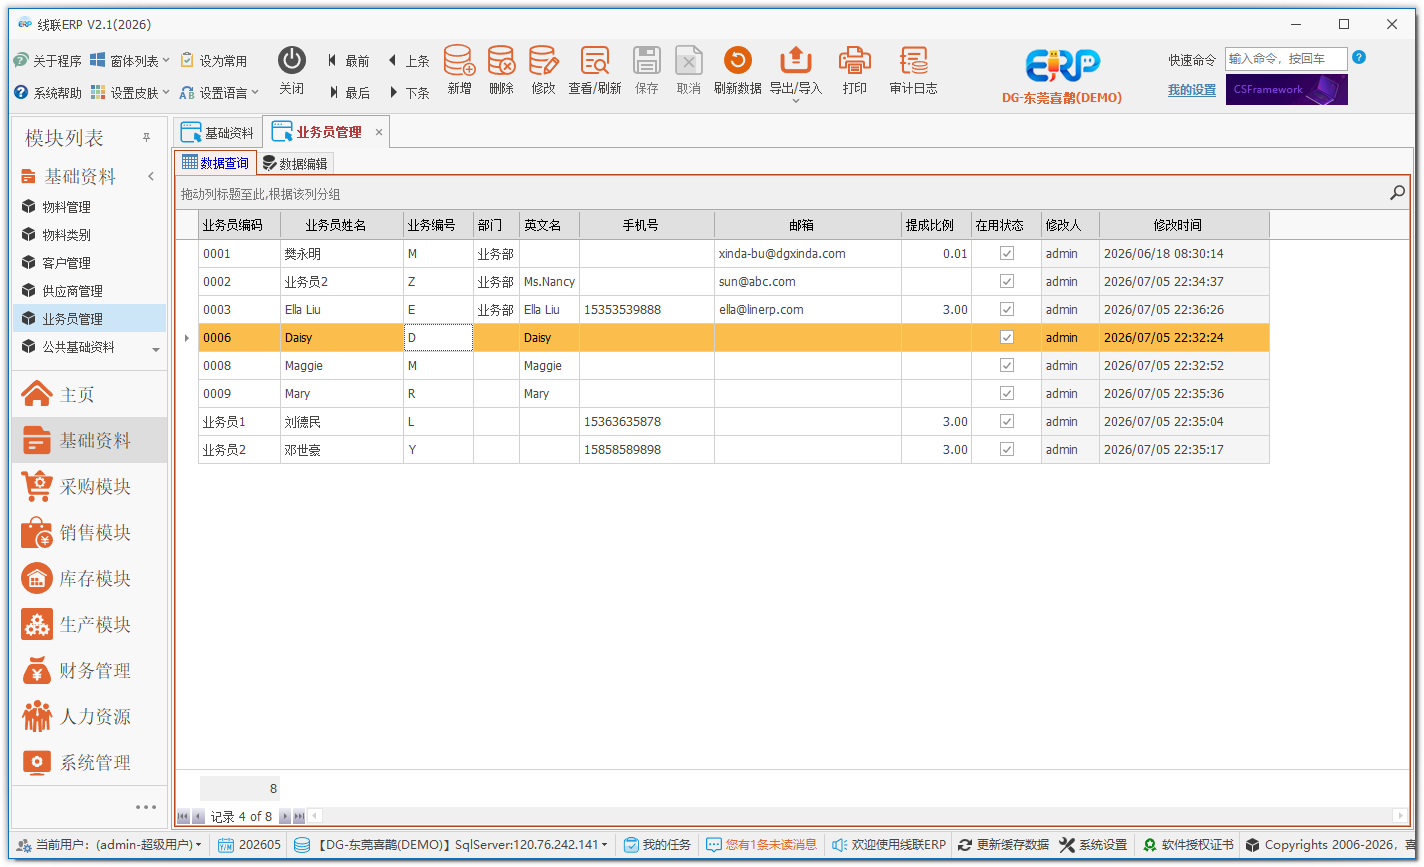1424x867 pixels.
Task: Go to first record with 最前
Action: pos(349,61)
